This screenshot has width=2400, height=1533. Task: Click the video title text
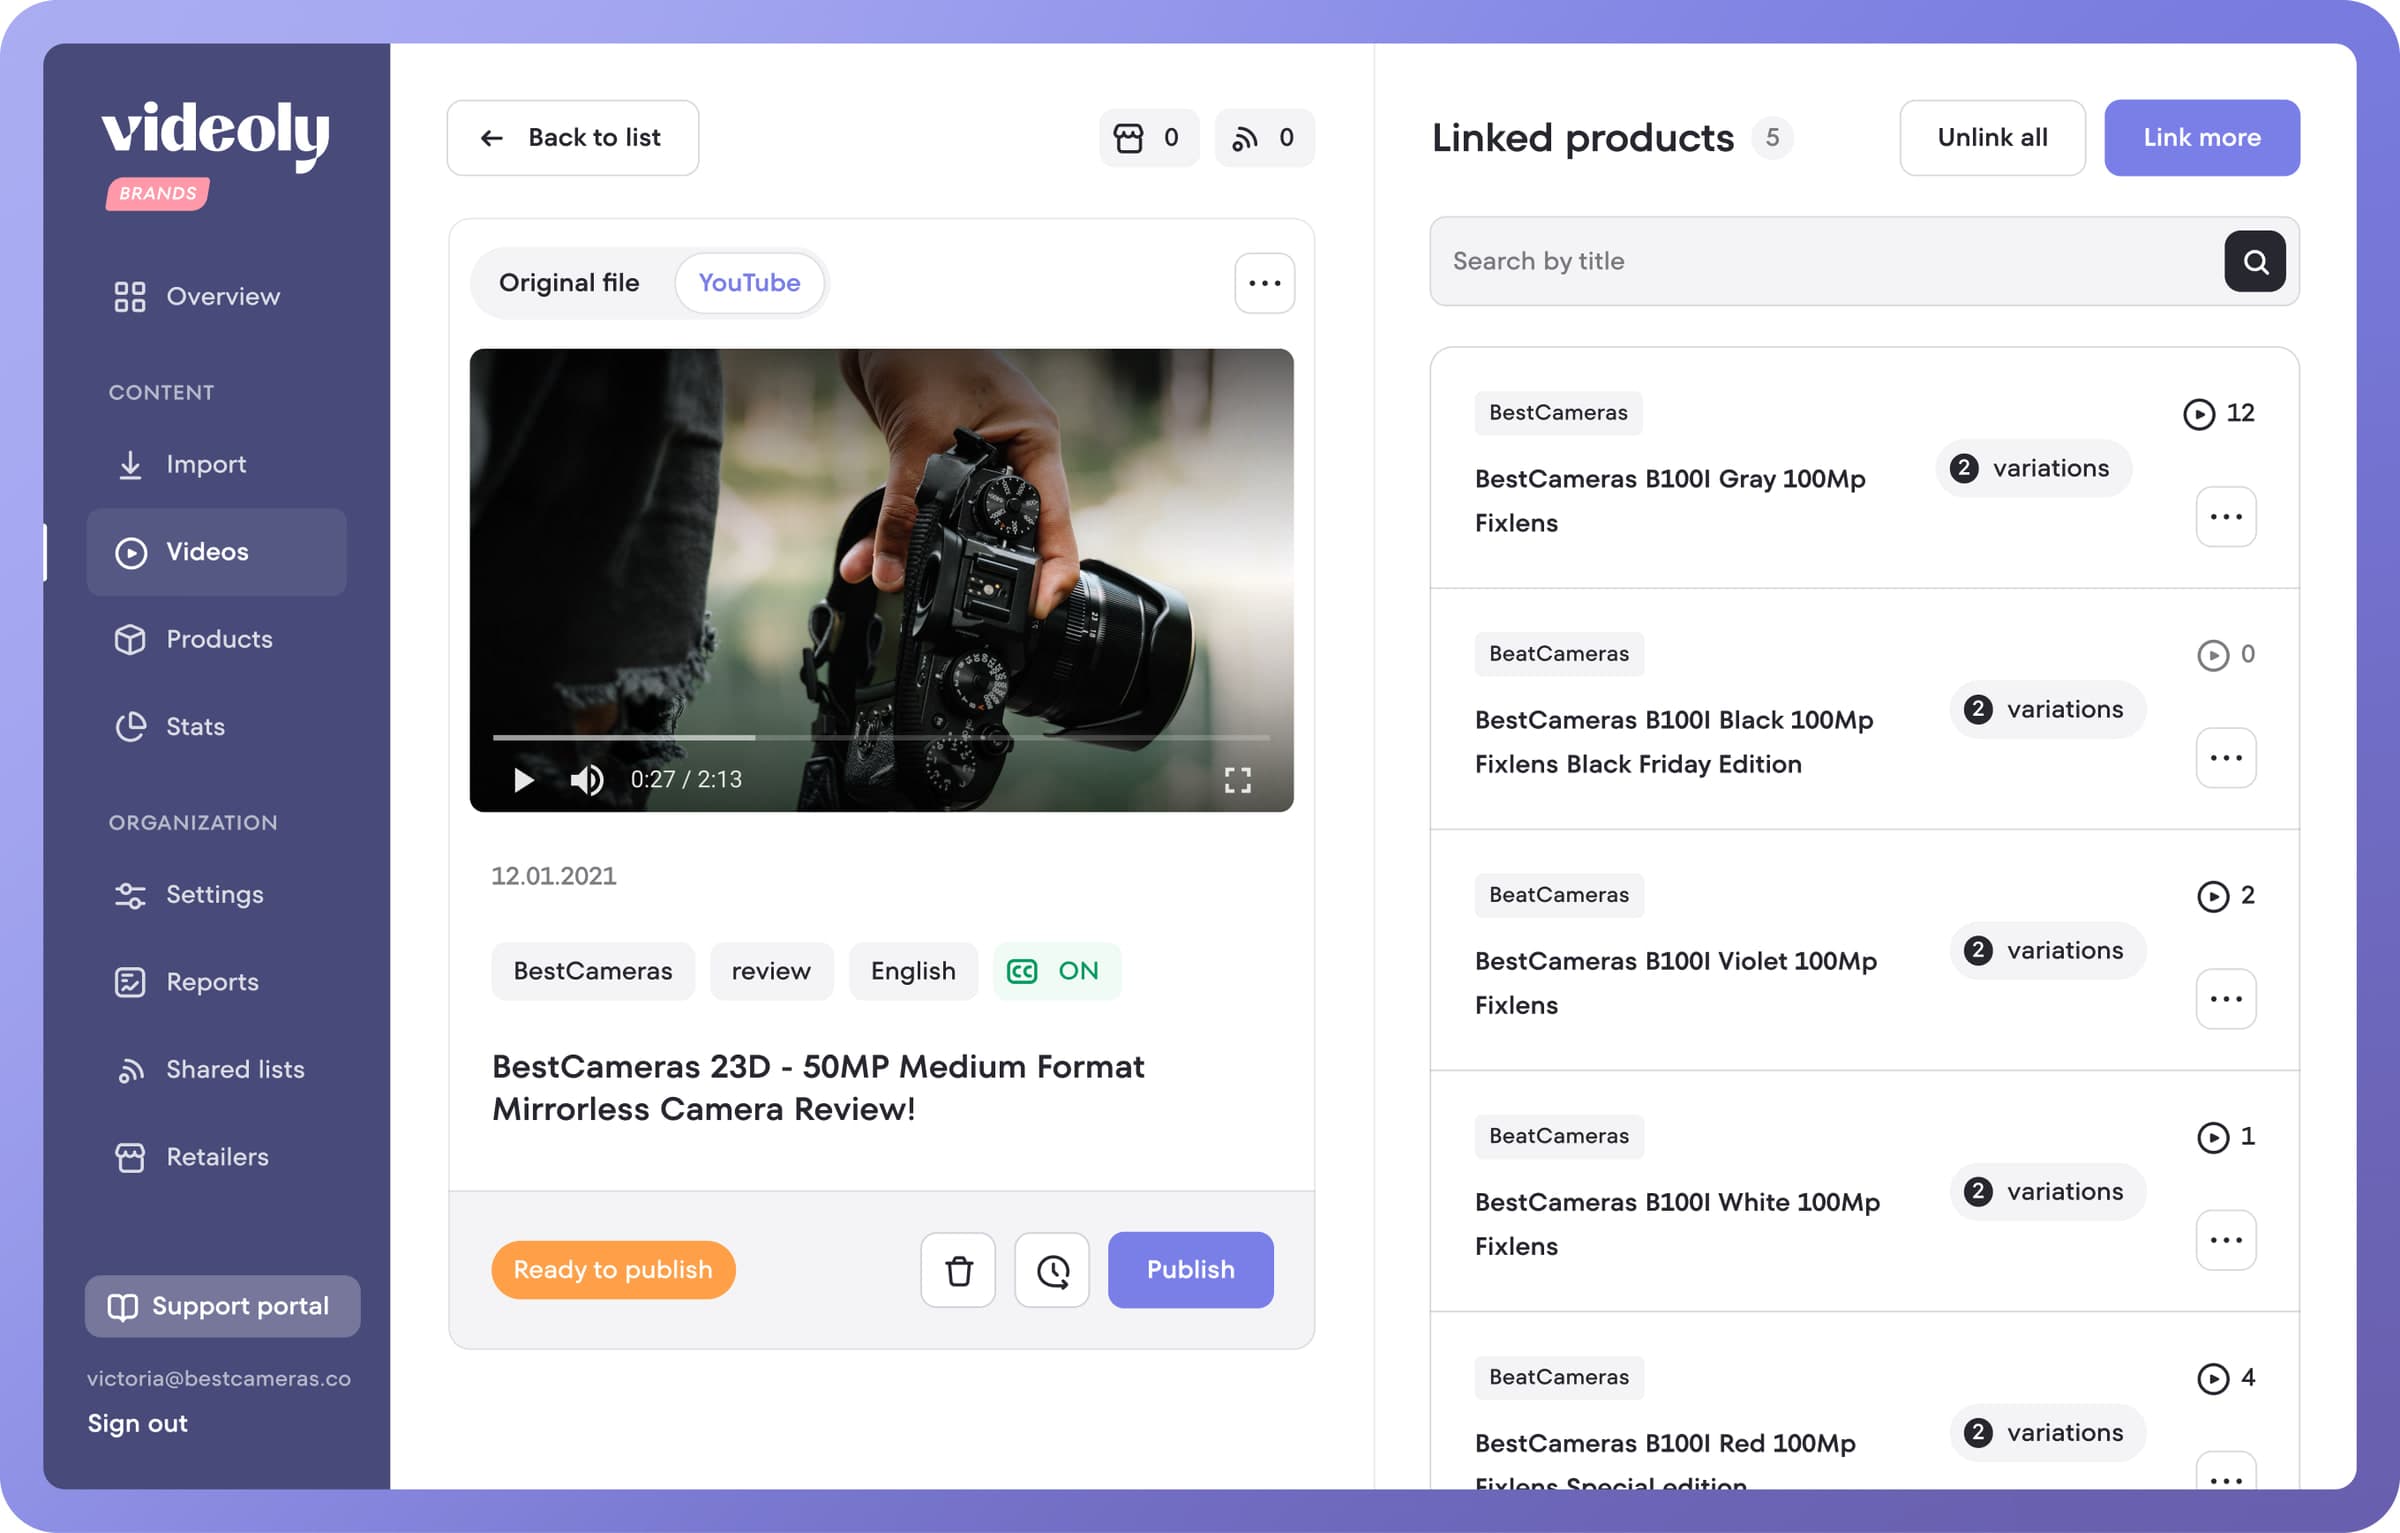(818, 1088)
